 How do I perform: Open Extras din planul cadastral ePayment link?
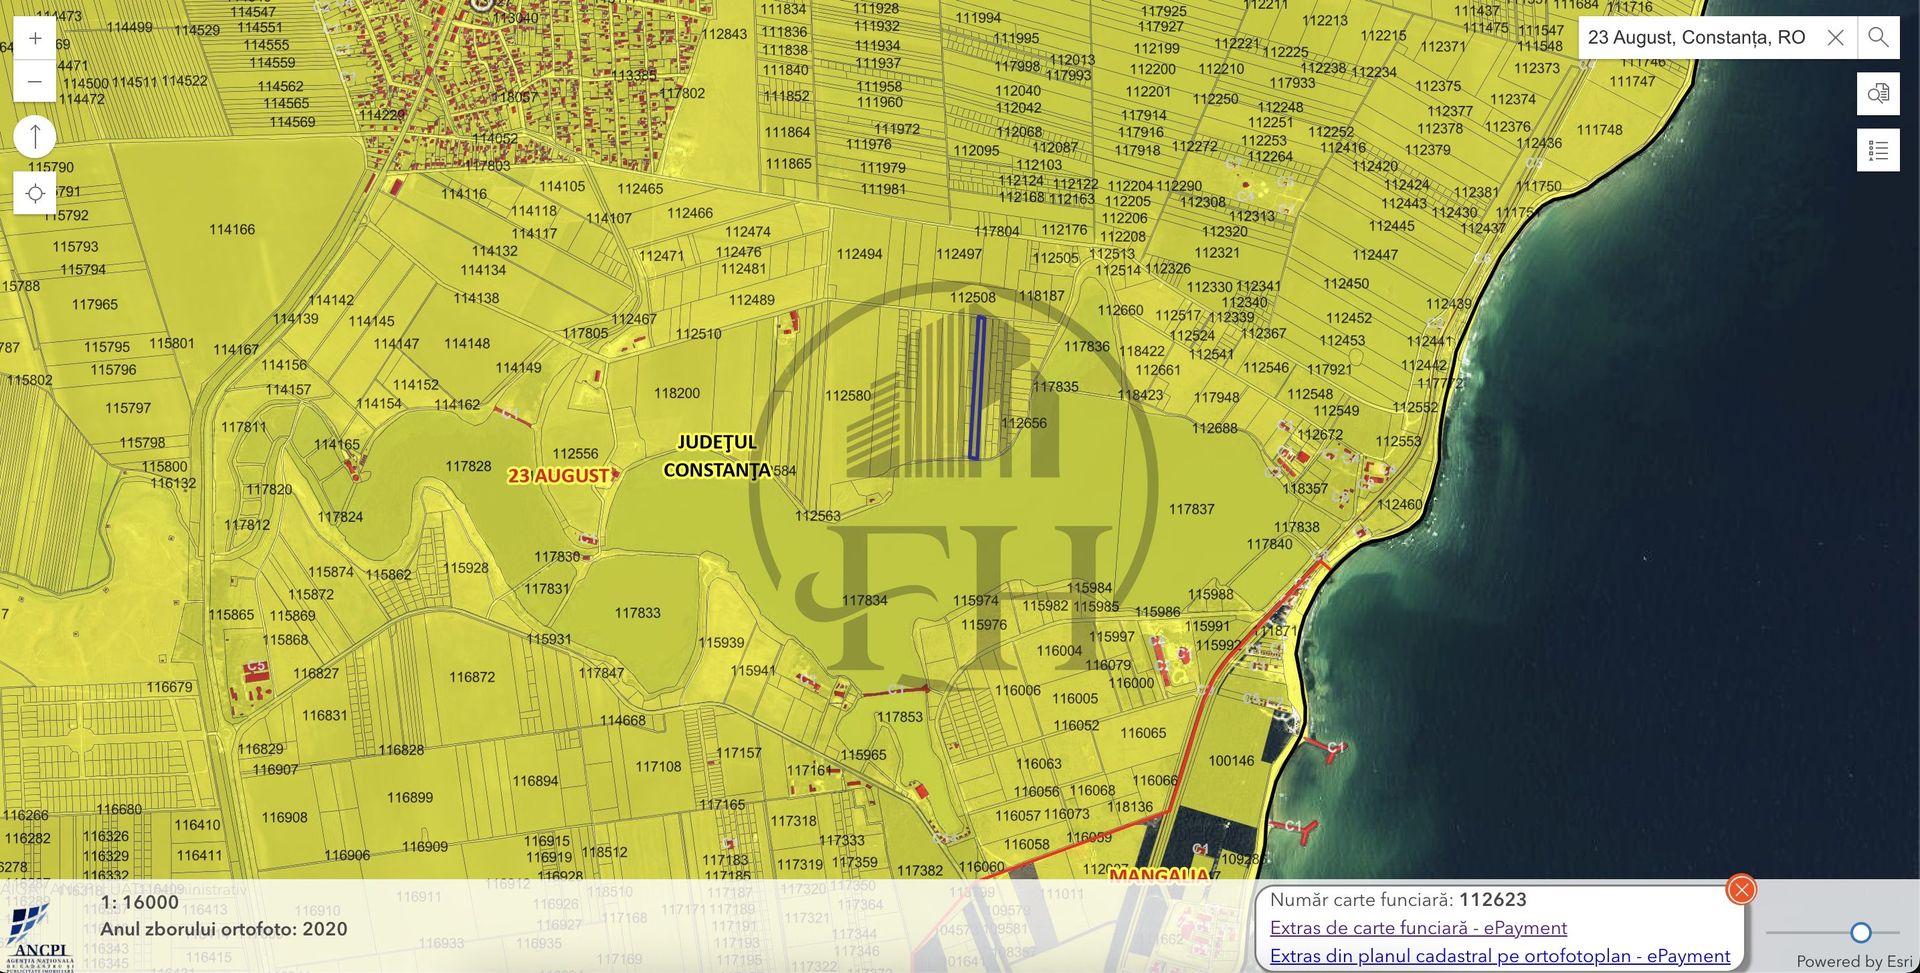point(1499,956)
